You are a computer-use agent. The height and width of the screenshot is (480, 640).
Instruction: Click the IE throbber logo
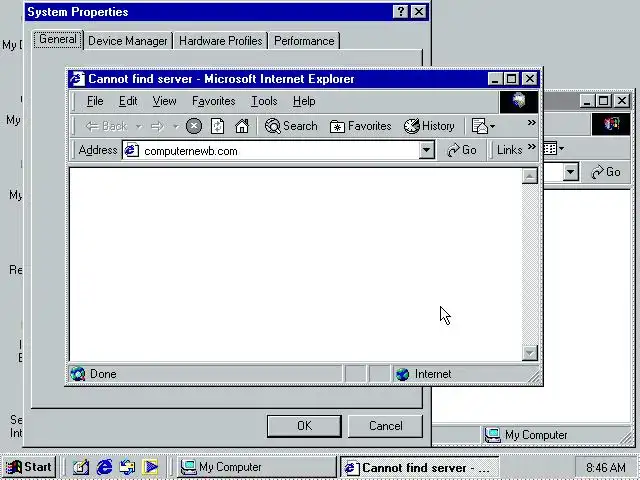519,102
